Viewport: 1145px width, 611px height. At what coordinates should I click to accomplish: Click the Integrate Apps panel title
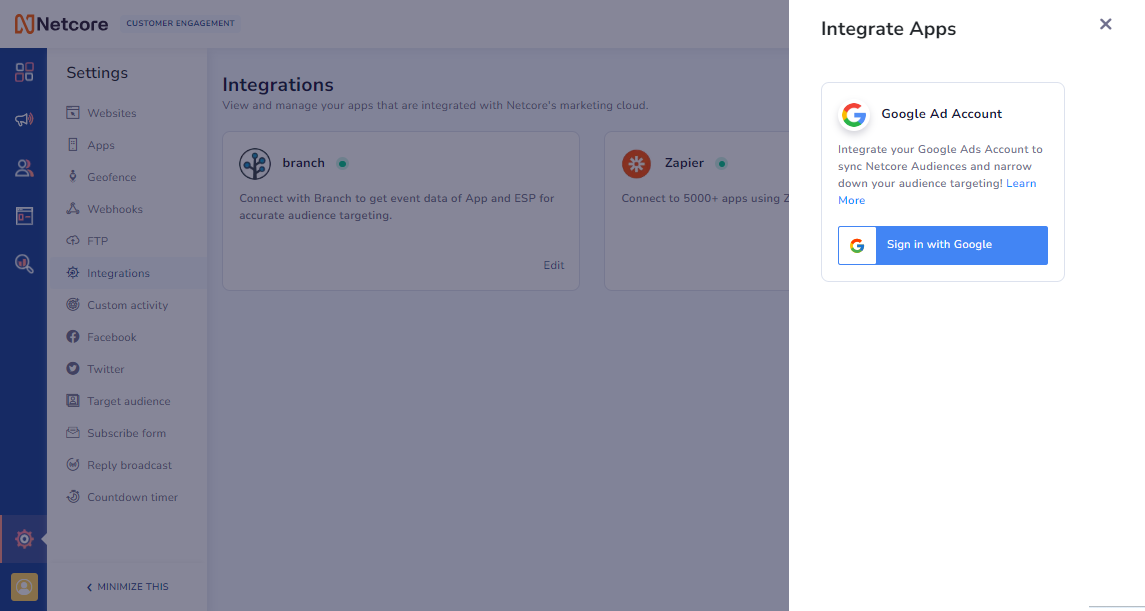coord(888,29)
